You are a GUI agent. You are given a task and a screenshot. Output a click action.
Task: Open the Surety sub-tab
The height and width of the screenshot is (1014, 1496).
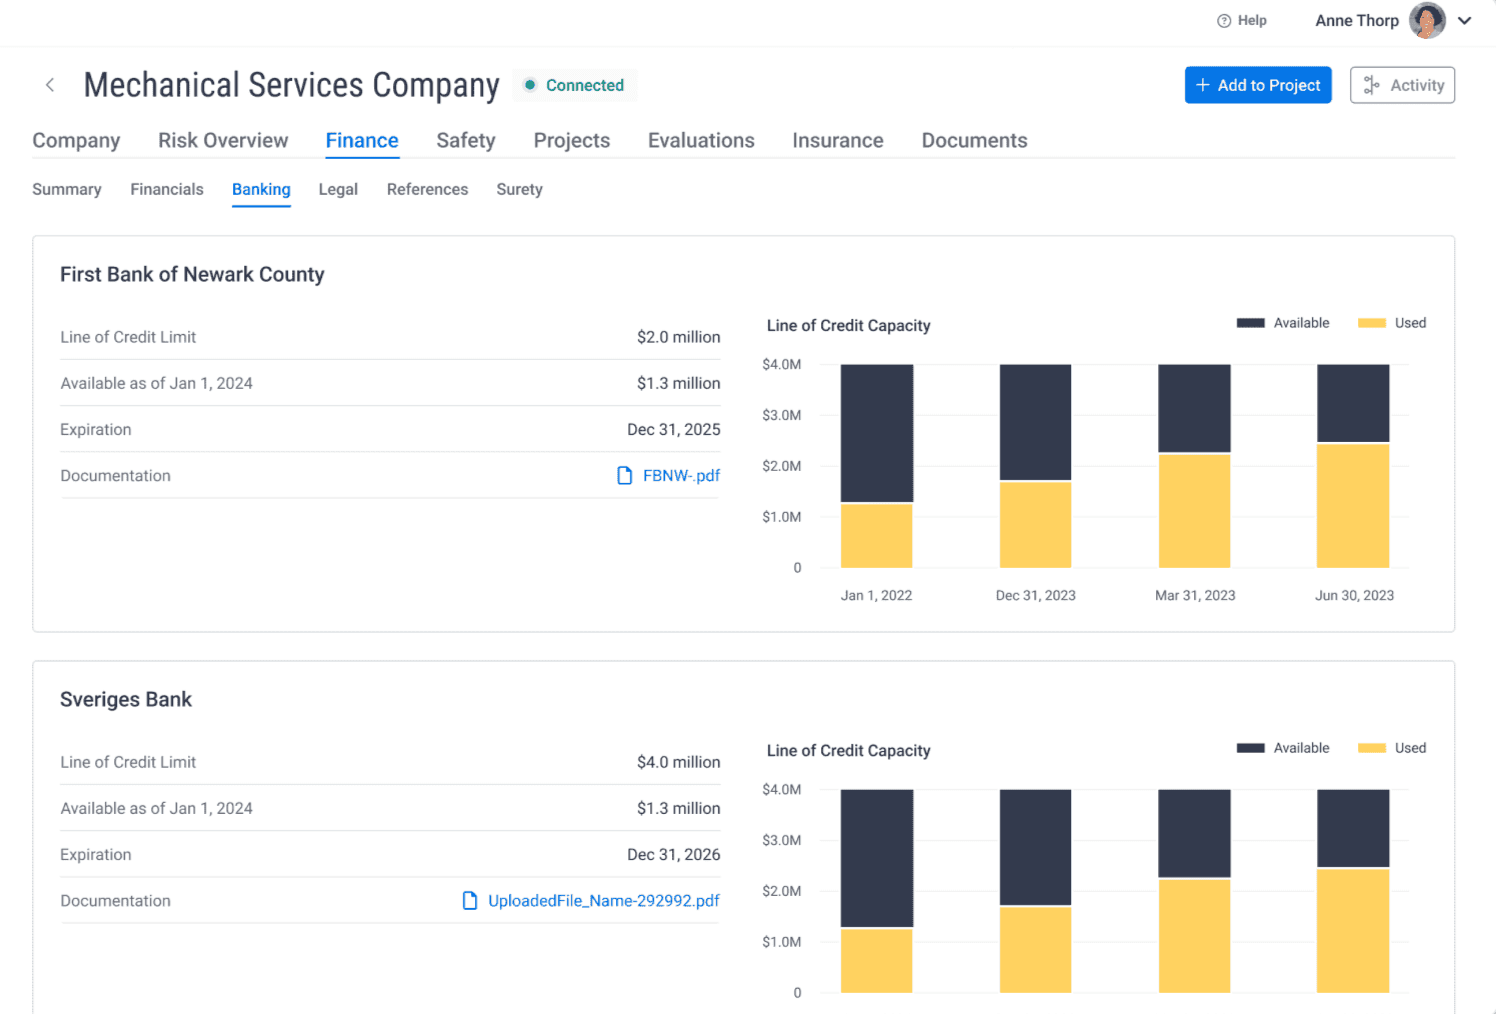pyautogui.click(x=519, y=190)
